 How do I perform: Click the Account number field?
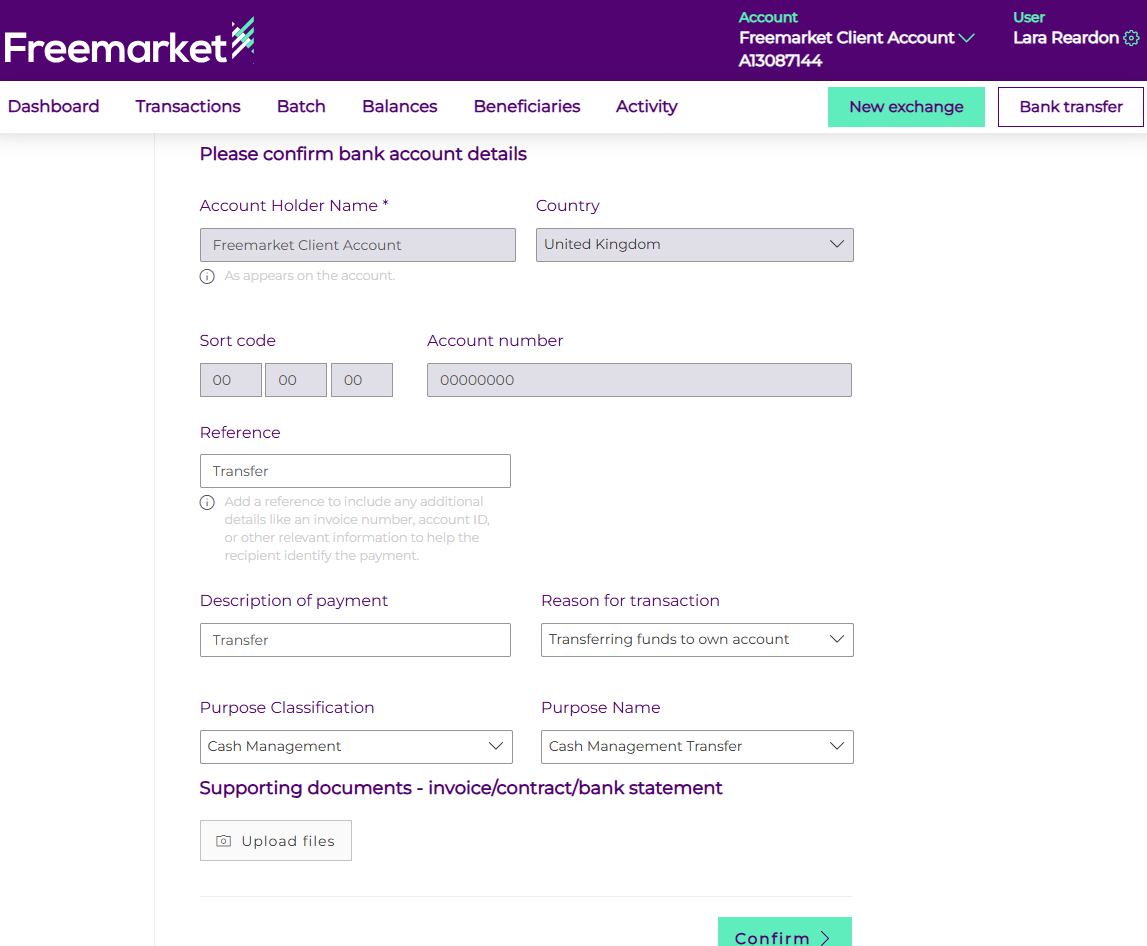click(639, 380)
